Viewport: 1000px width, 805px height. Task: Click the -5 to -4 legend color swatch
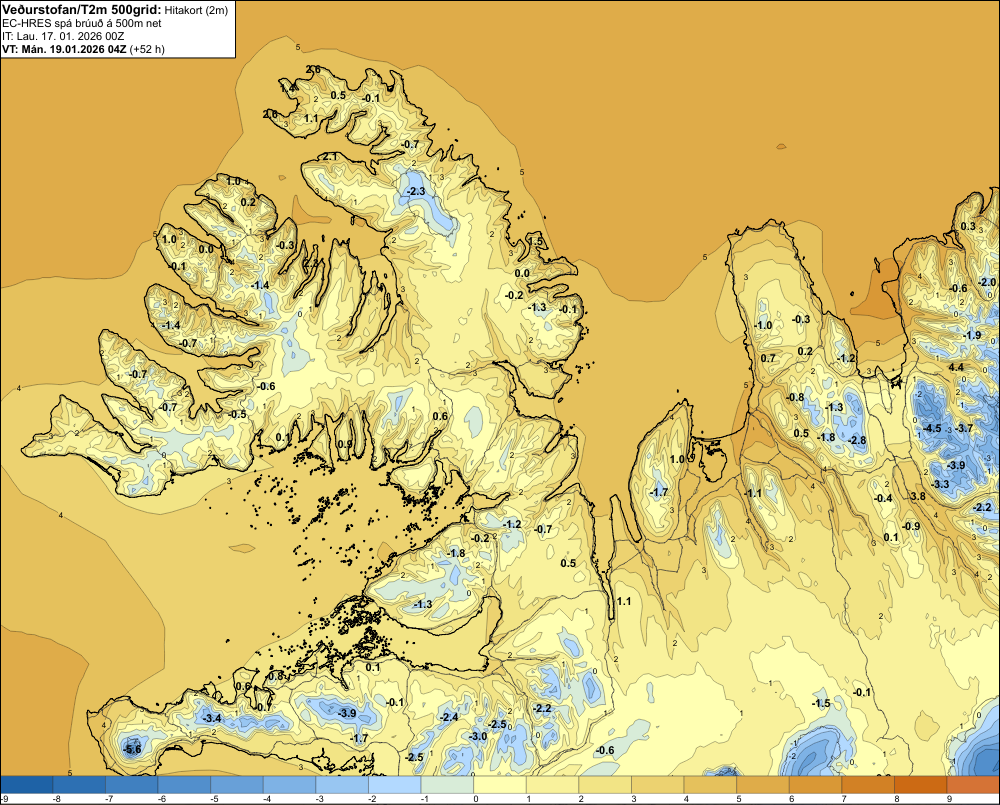237,784
